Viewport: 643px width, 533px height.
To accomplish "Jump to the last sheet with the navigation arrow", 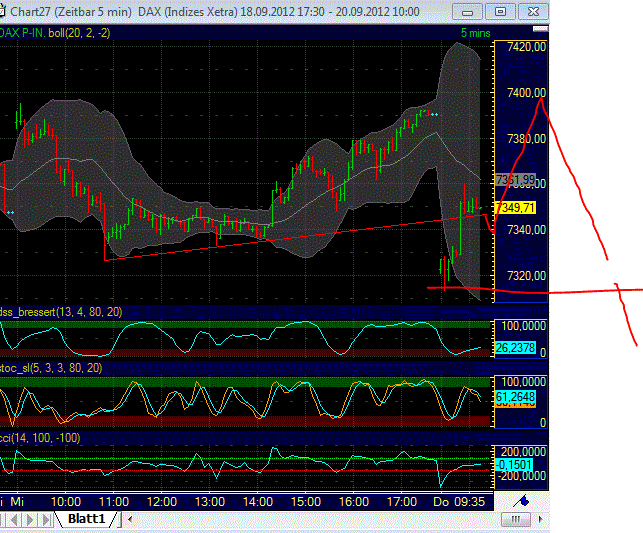I will pos(46,520).
